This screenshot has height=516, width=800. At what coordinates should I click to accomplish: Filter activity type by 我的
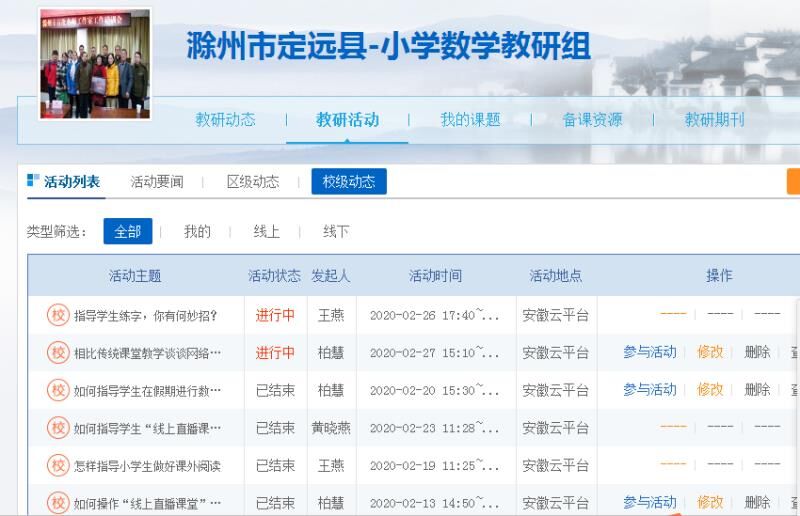tap(197, 231)
